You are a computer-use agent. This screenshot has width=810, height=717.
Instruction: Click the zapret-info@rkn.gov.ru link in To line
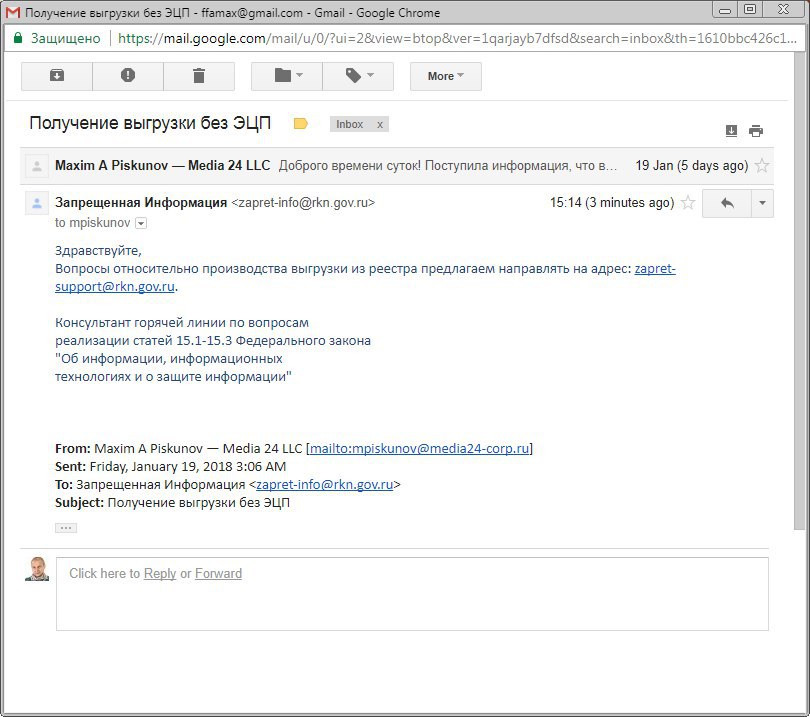click(324, 485)
